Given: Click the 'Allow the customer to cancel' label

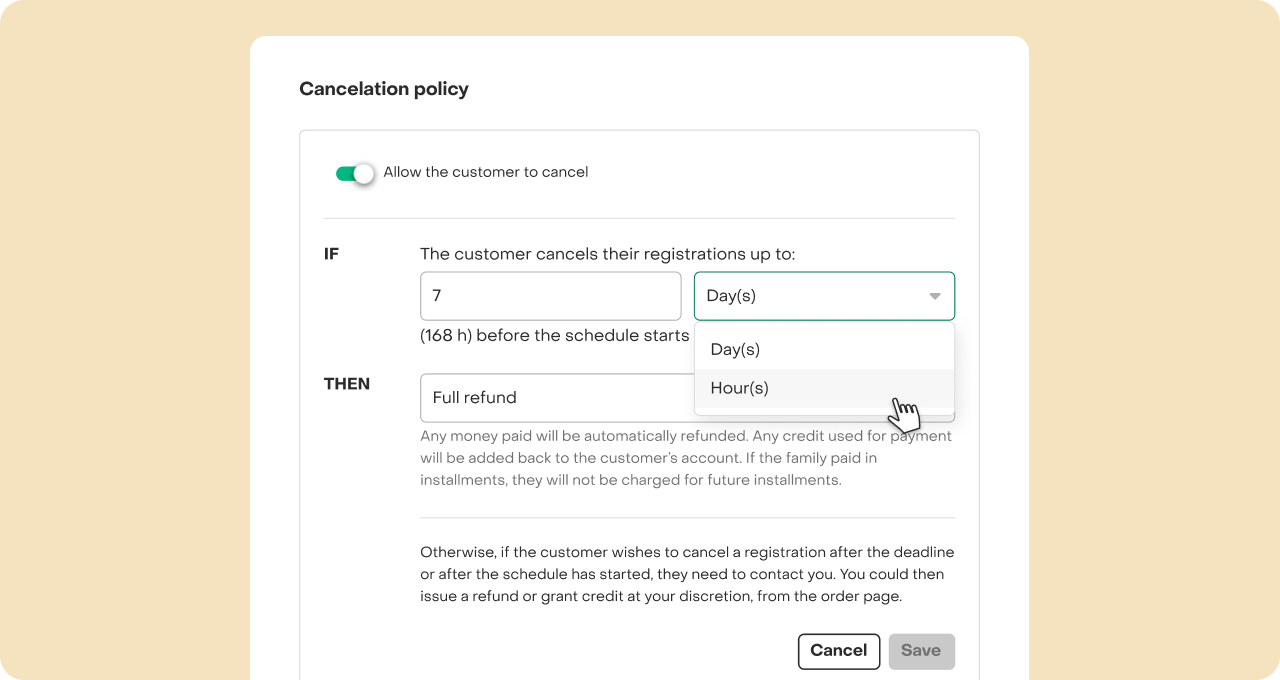Looking at the screenshot, I should tap(486, 172).
